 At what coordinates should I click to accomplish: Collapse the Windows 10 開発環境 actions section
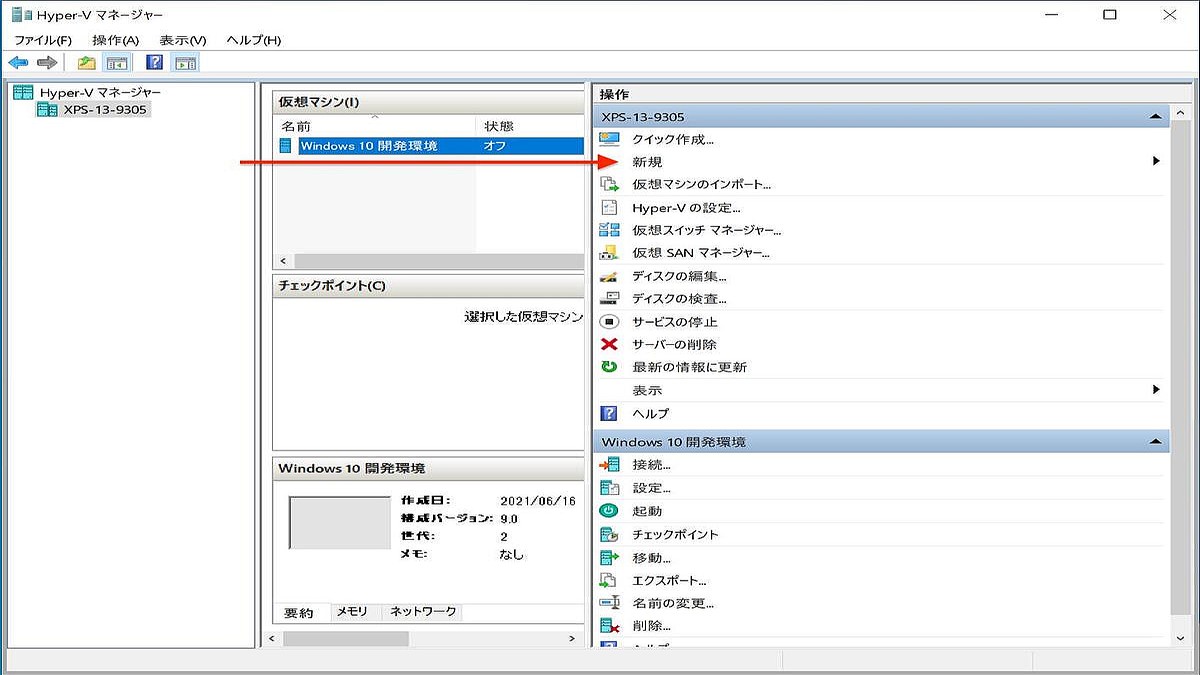tap(1156, 441)
